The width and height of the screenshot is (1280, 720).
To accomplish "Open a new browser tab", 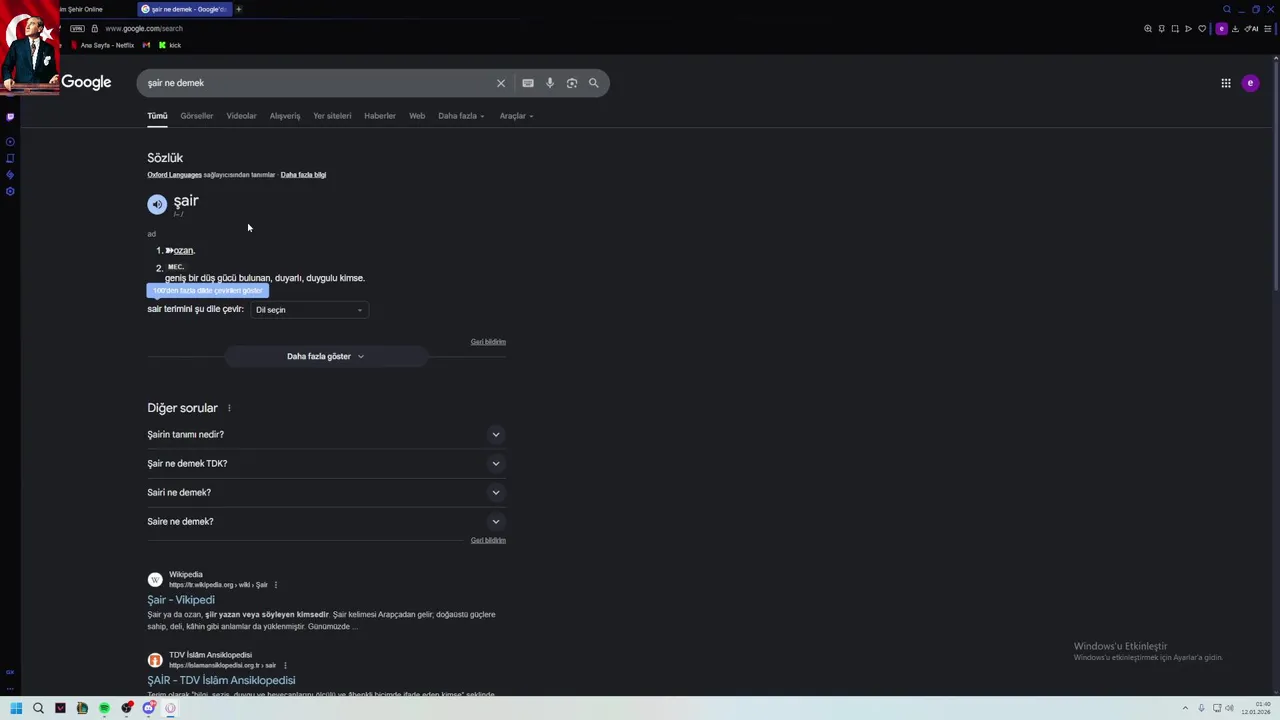I will [239, 9].
